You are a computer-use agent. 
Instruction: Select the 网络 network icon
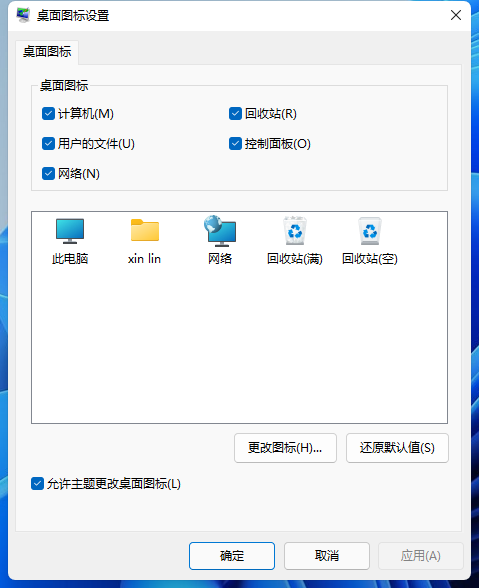point(220,231)
